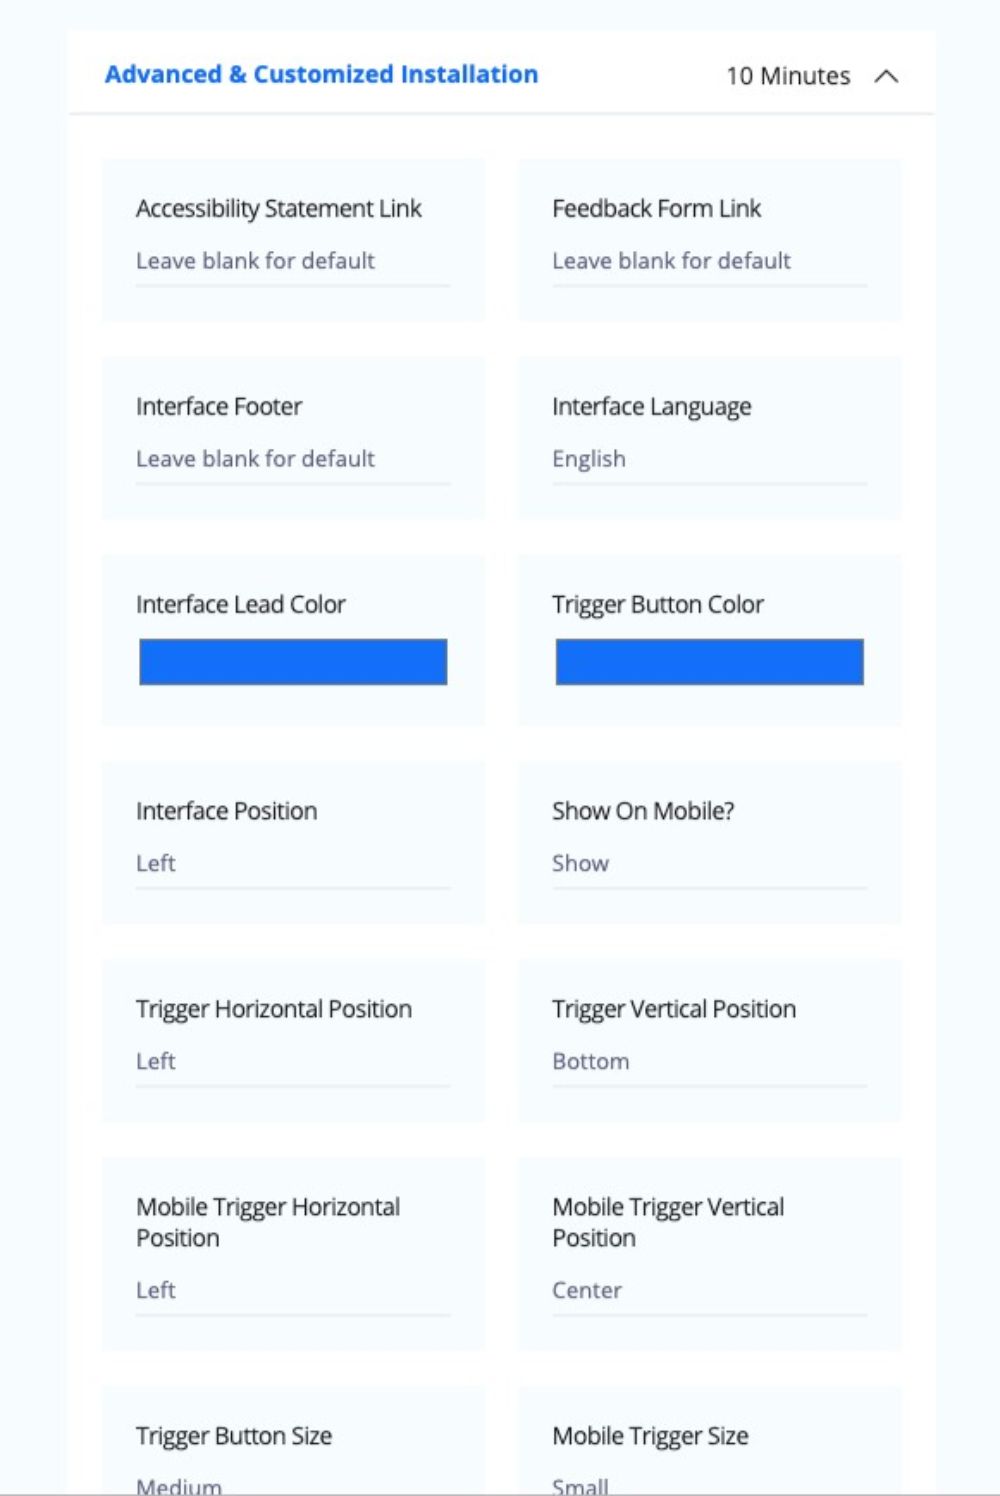Open Mobile Trigger Horizontal Position dropdown
Image resolution: width=1000 pixels, height=1496 pixels.
click(293, 1291)
